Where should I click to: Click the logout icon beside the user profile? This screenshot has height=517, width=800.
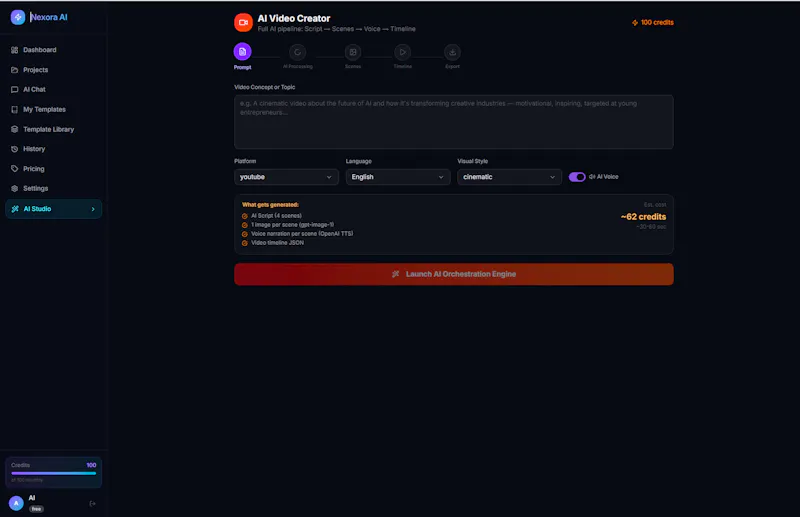pyautogui.click(x=92, y=504)
